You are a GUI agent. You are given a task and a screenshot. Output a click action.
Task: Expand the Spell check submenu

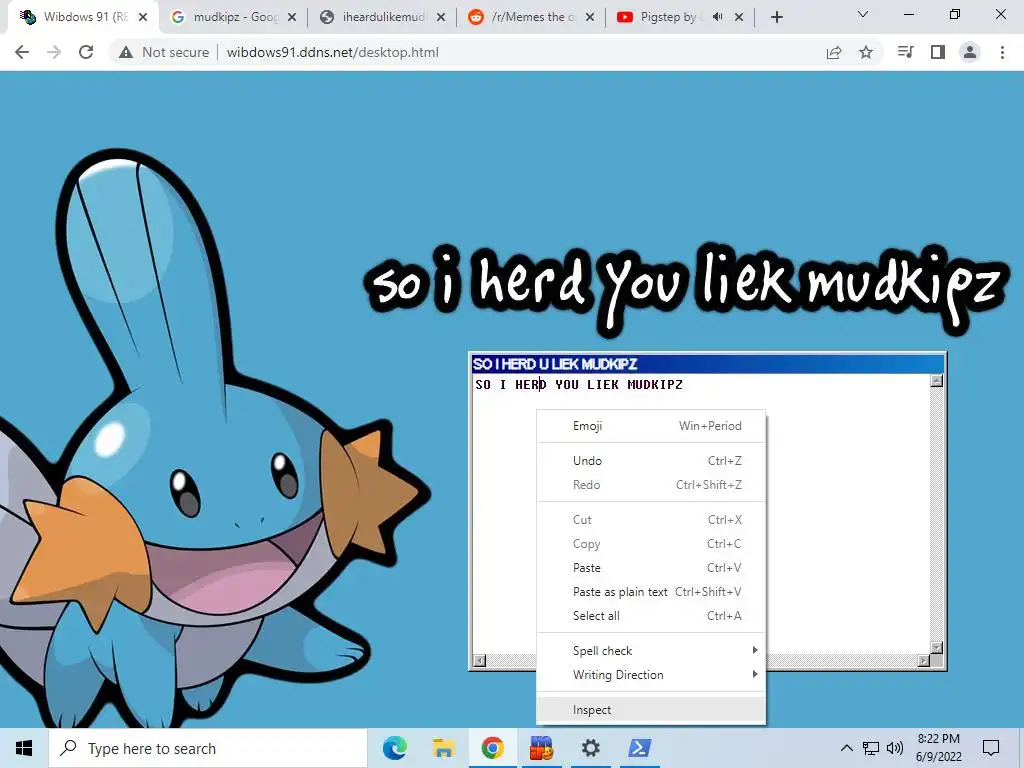650,650
